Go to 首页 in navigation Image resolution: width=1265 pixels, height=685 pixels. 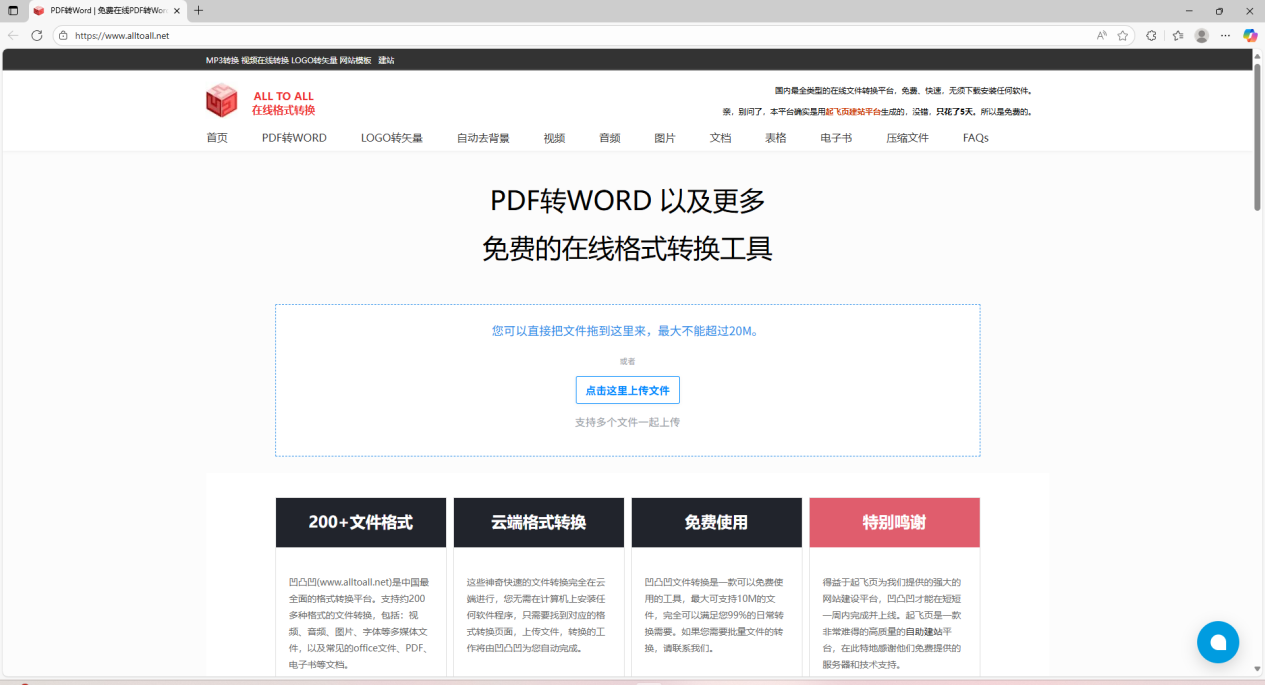point(217,138)
